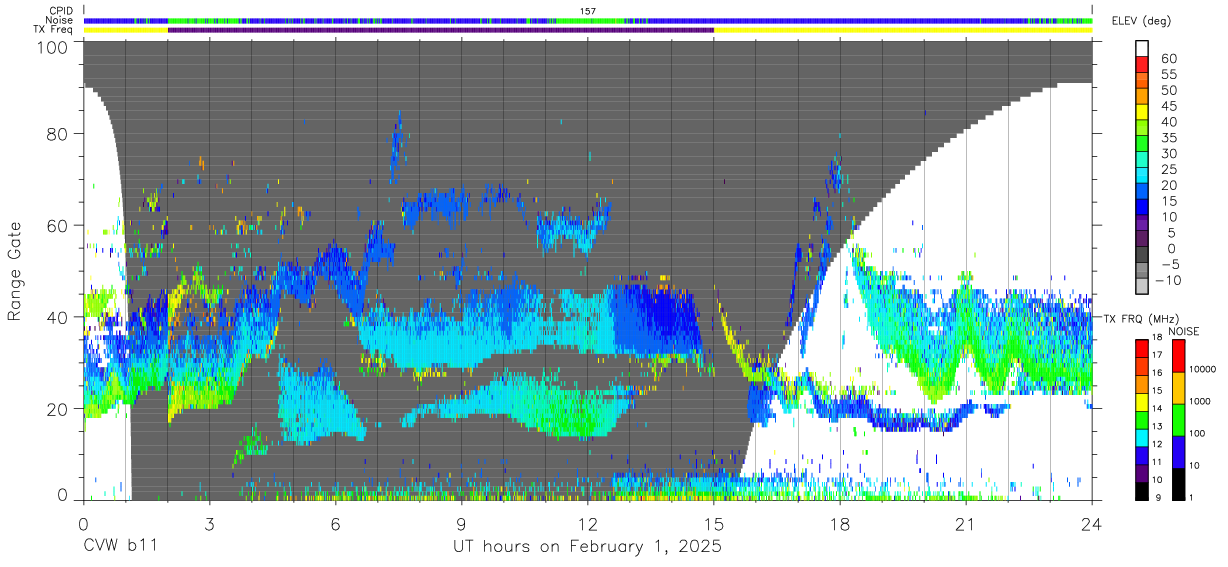Click the -10 value on the ELEV color bar
The image size is (1228, 567).
[x=1168, y=280]
